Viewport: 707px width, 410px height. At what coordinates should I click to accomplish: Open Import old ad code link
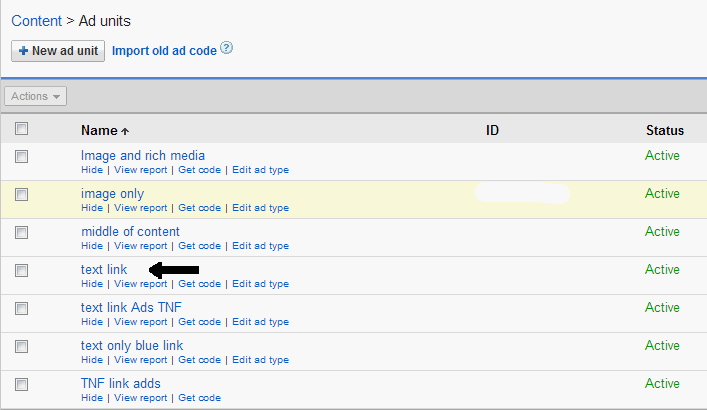click(164, 51)
